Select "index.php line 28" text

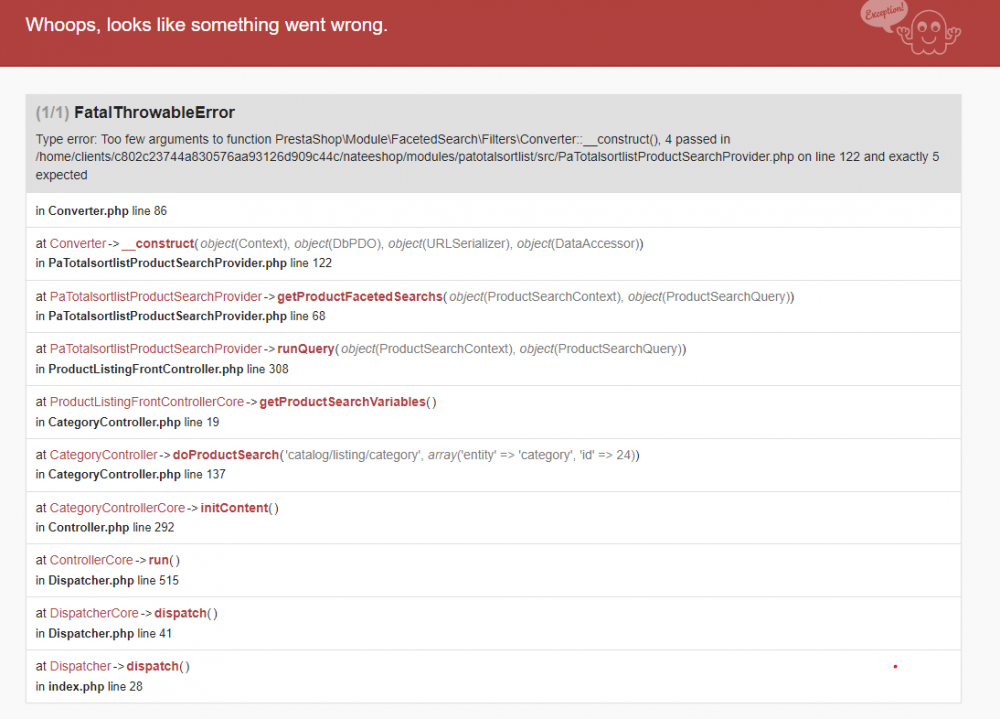coord(96,686)
